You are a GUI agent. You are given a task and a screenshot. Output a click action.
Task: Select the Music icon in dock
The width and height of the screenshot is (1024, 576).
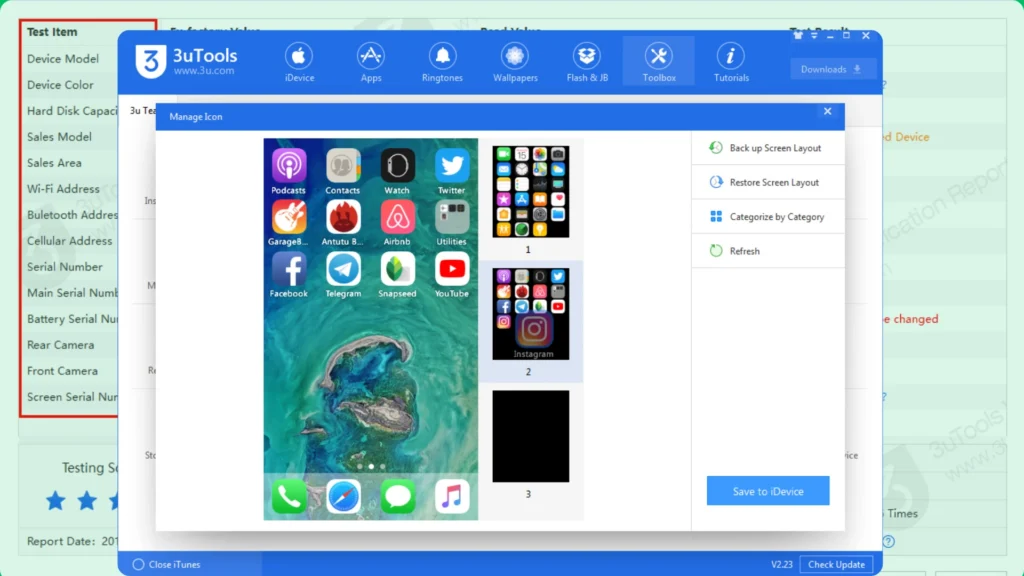pos(451,496)
